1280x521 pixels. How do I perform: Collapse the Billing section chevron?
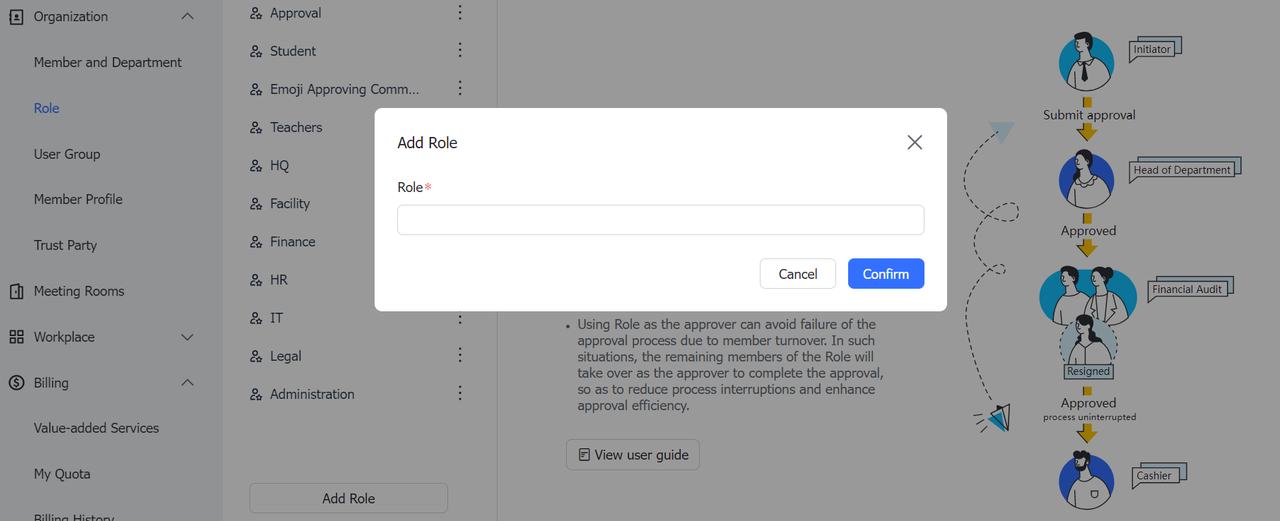pos(187,383)
